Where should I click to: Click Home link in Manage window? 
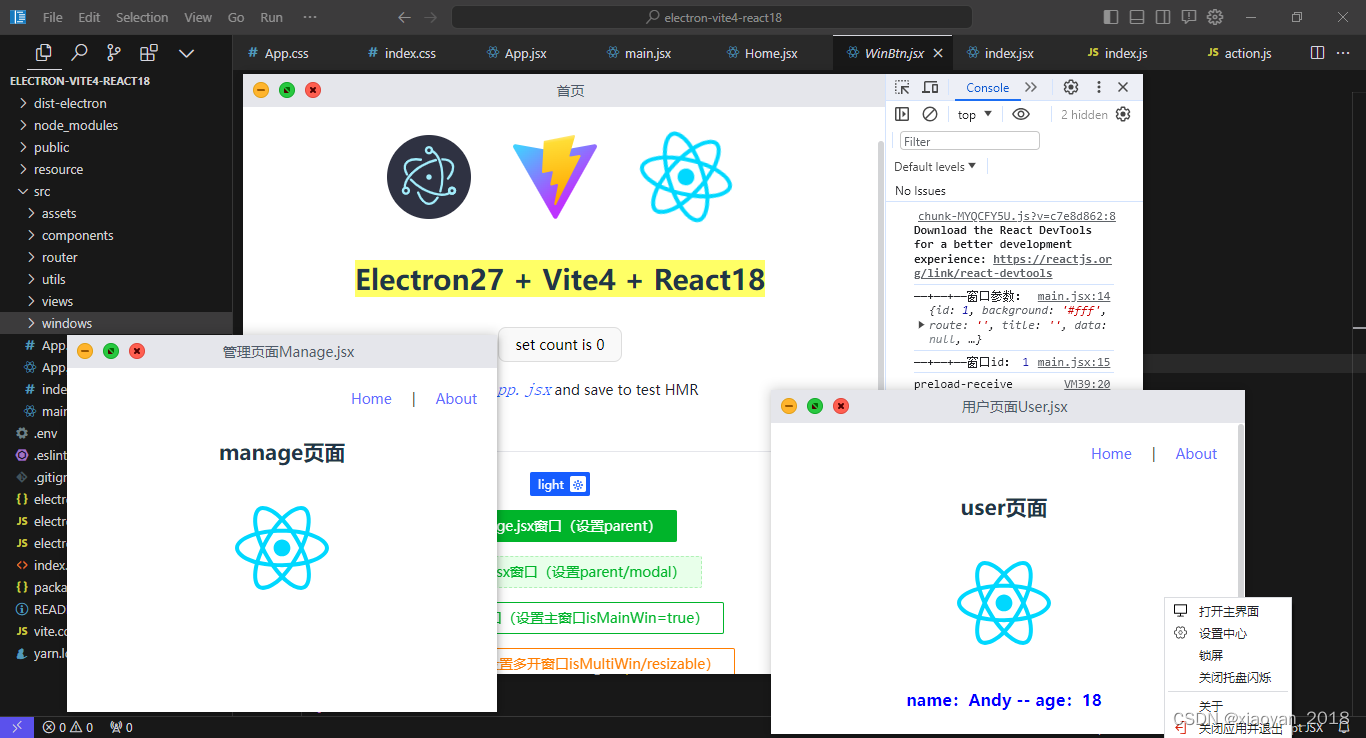[x=371, y=399]
